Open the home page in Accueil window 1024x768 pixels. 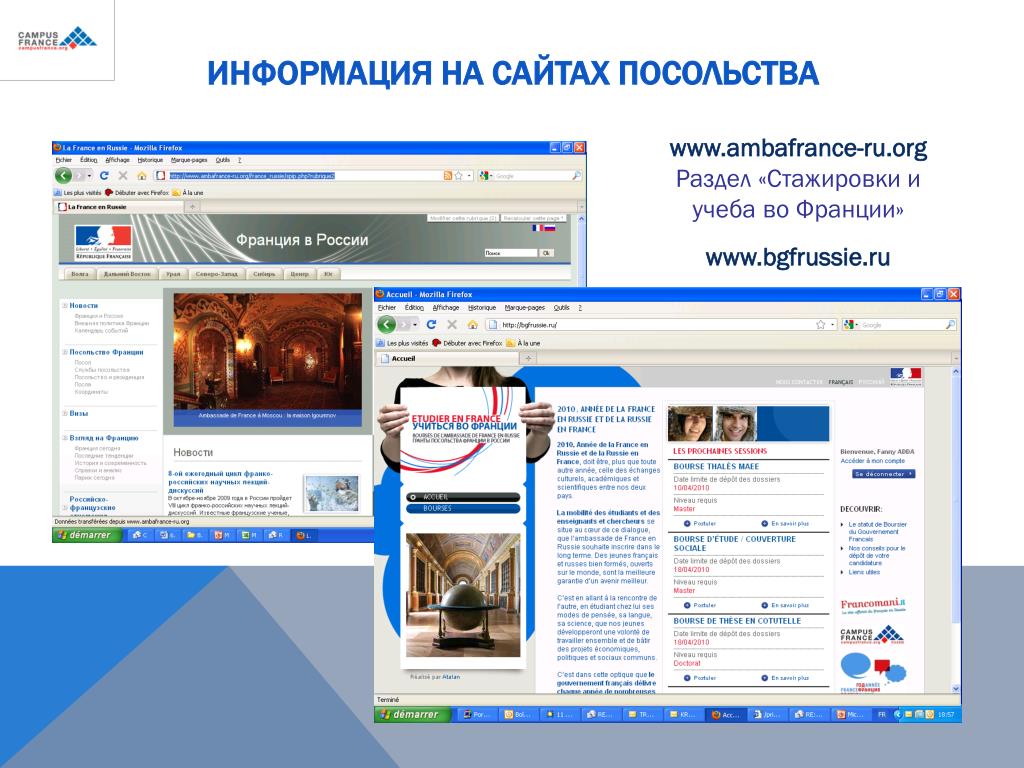(x=473, y=325)
